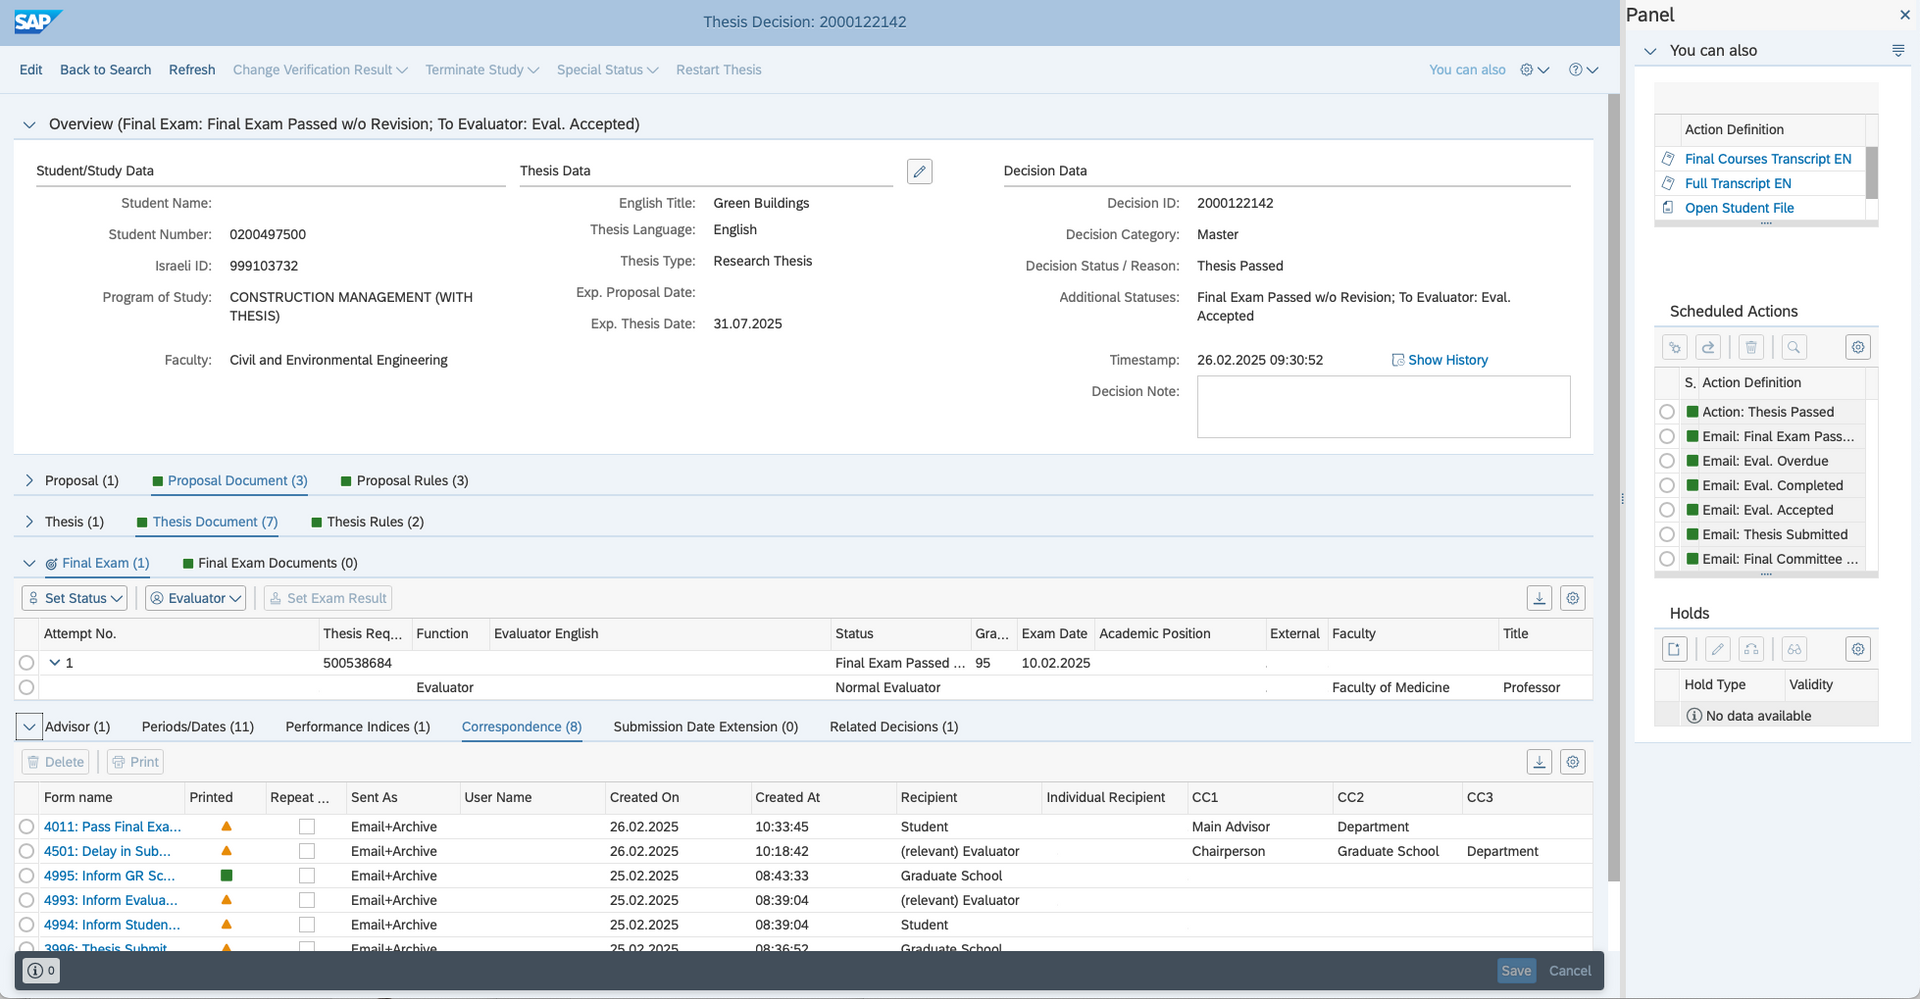Open the Evaluator dropdown button
Viewport: 1920px width, 999px height.
(196, 598)
